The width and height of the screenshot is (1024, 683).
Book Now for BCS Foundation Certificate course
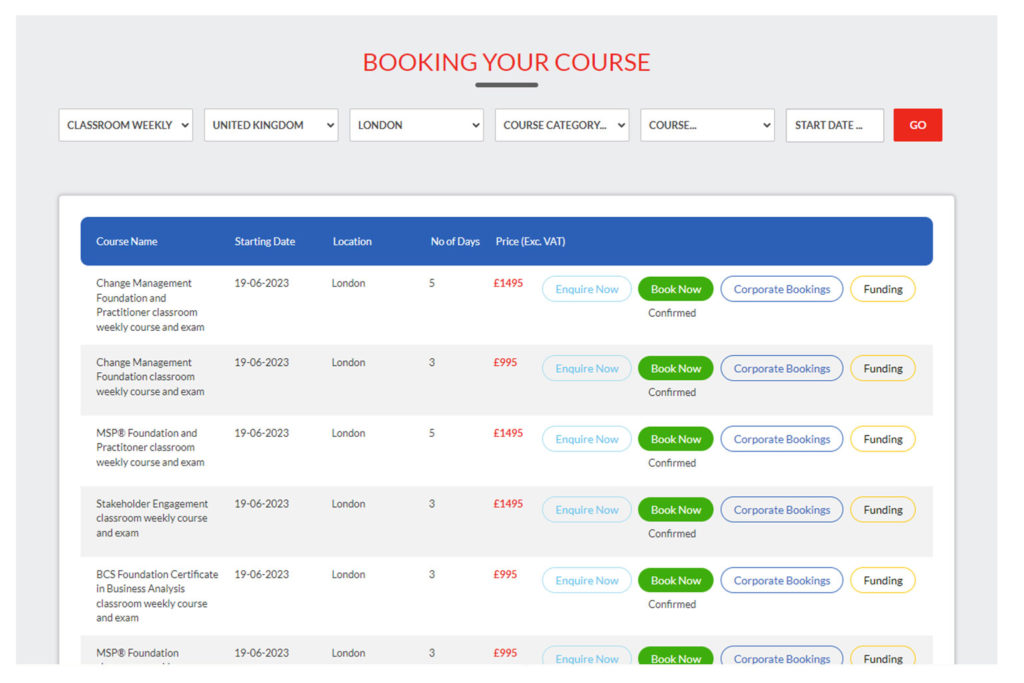tap(676, 580)
